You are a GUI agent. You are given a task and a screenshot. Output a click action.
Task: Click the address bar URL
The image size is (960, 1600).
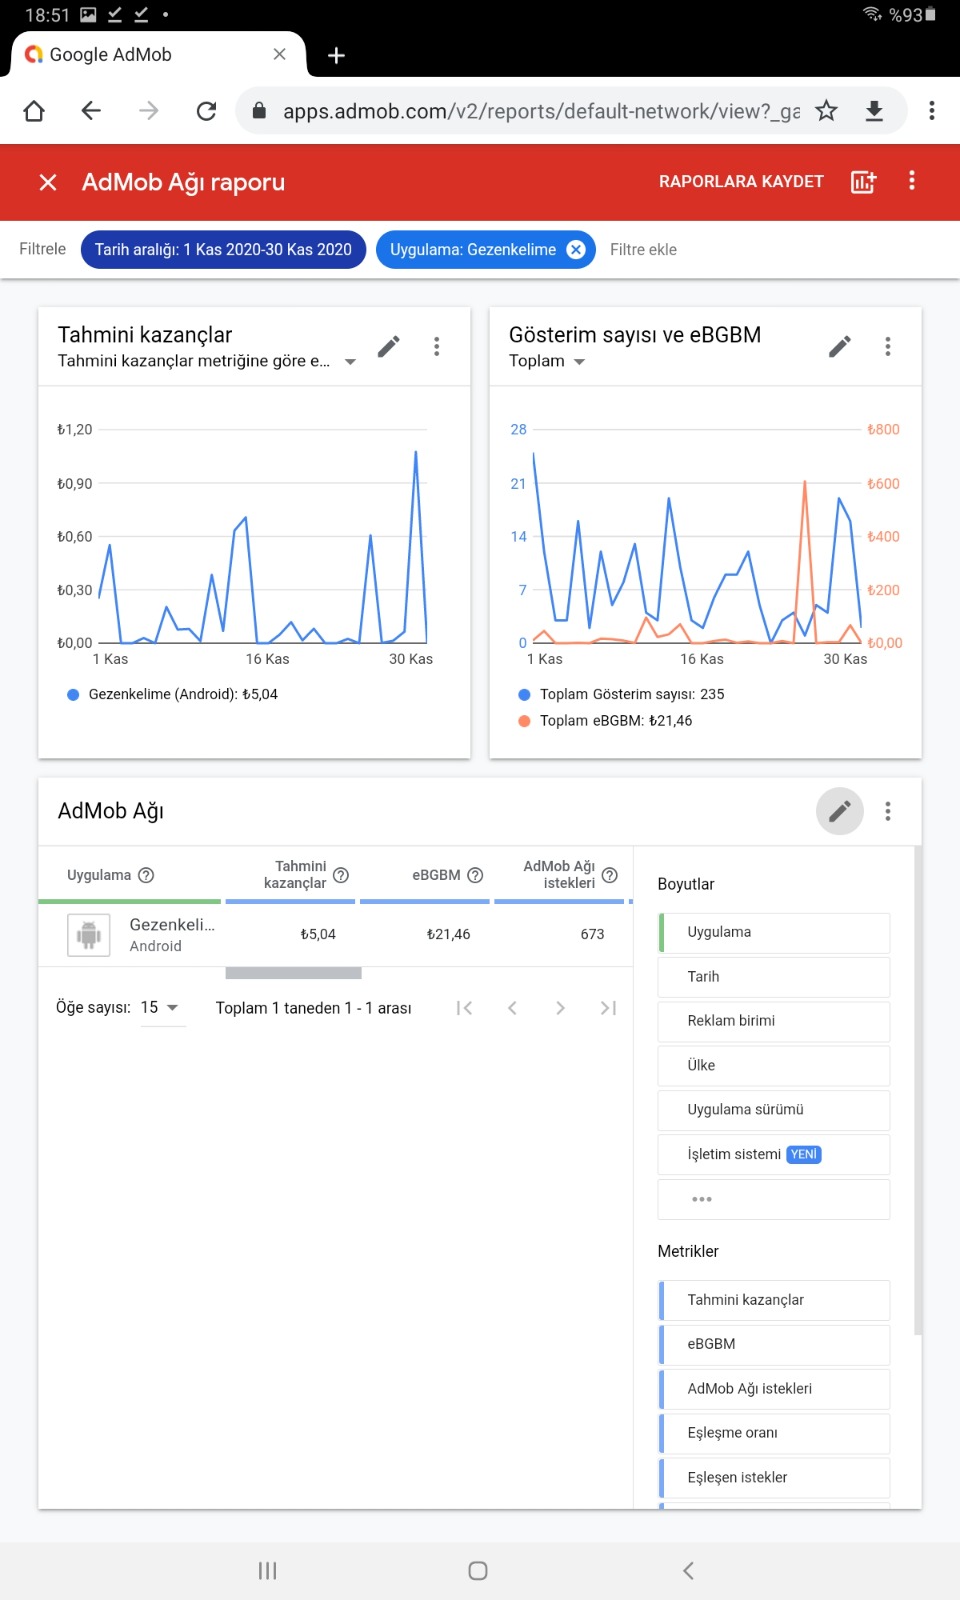(541, 111)
